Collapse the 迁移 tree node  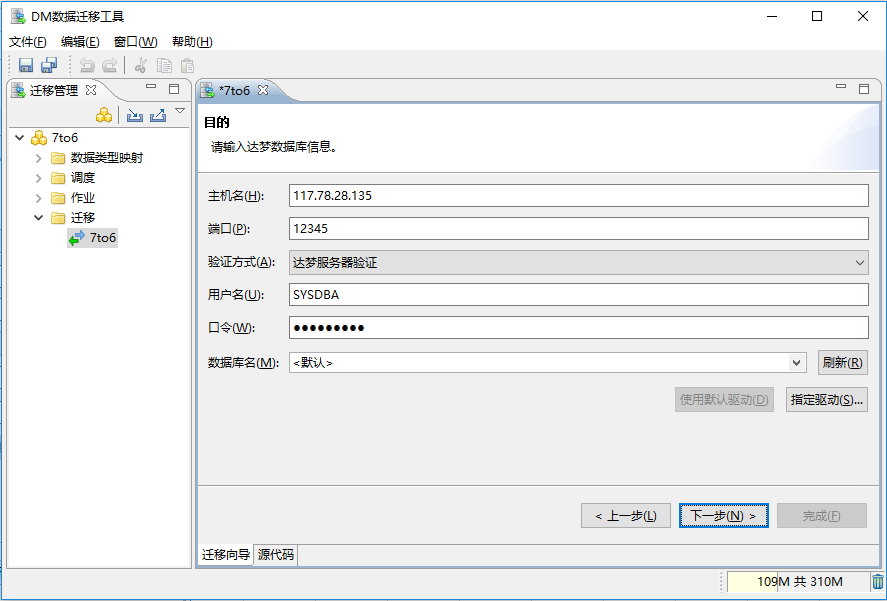tap(38, 217)
